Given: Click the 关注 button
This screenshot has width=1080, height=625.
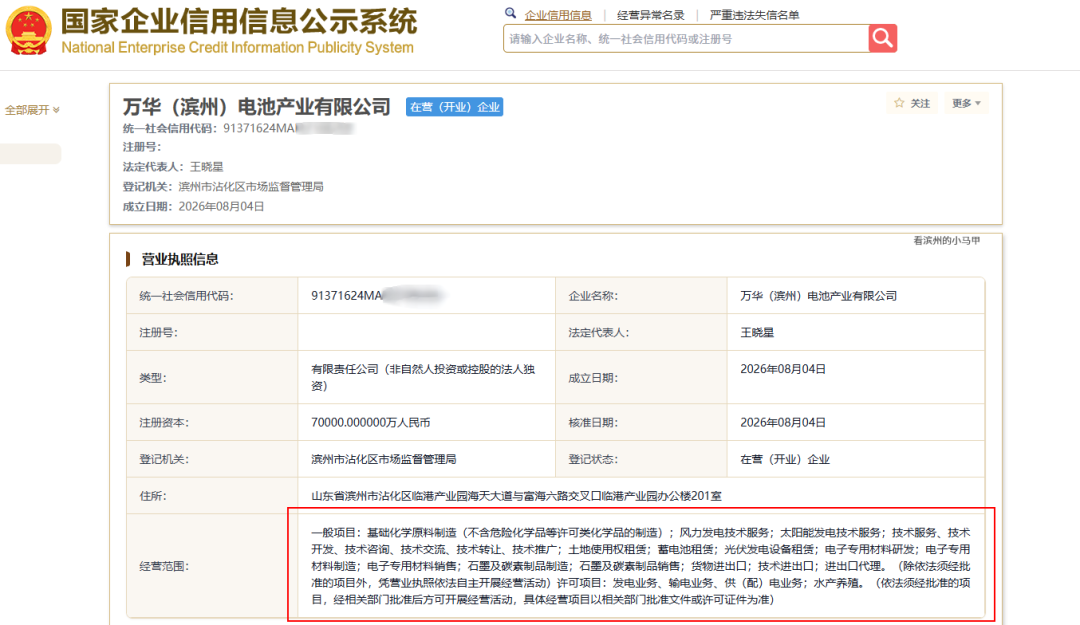Looking at the screenshot, I should tap(912, 103).
